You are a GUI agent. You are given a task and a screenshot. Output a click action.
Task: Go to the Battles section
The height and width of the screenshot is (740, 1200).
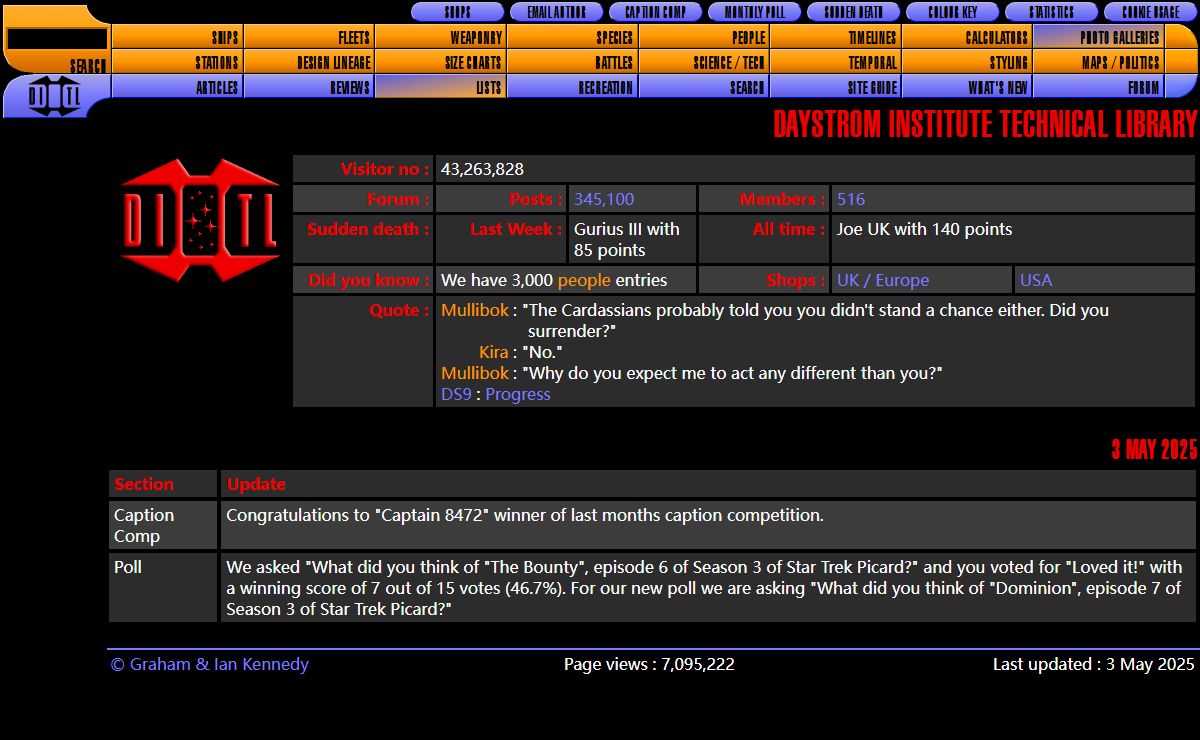tap(572, 62)
